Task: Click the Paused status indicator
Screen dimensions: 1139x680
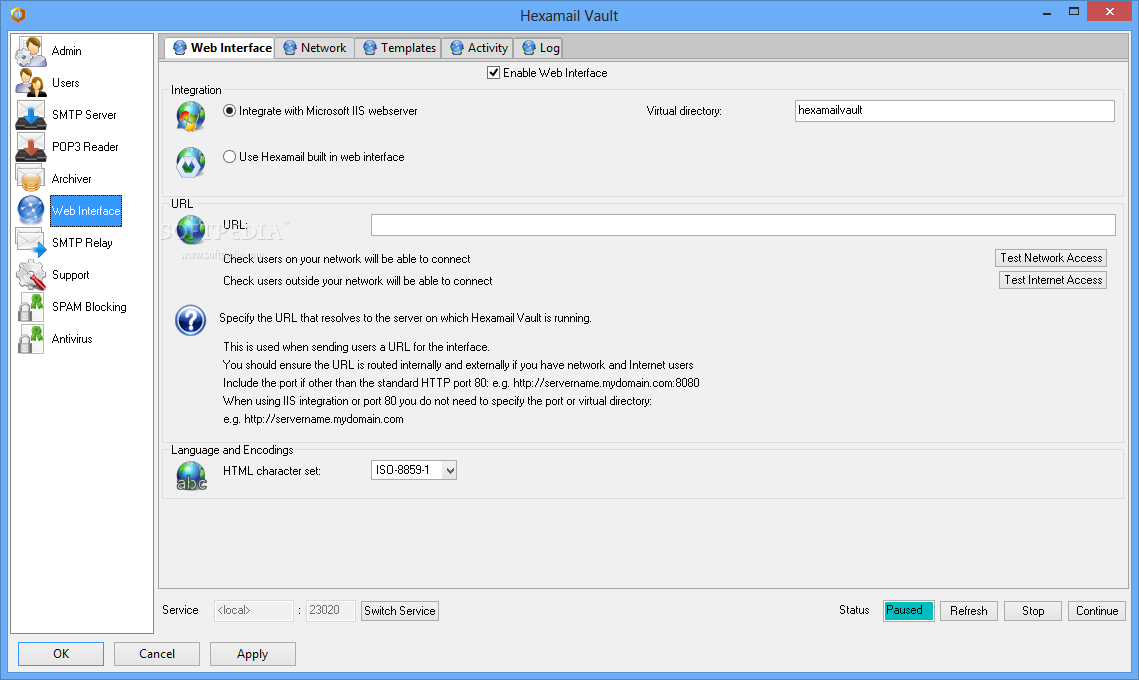Action: pos(909,611)
